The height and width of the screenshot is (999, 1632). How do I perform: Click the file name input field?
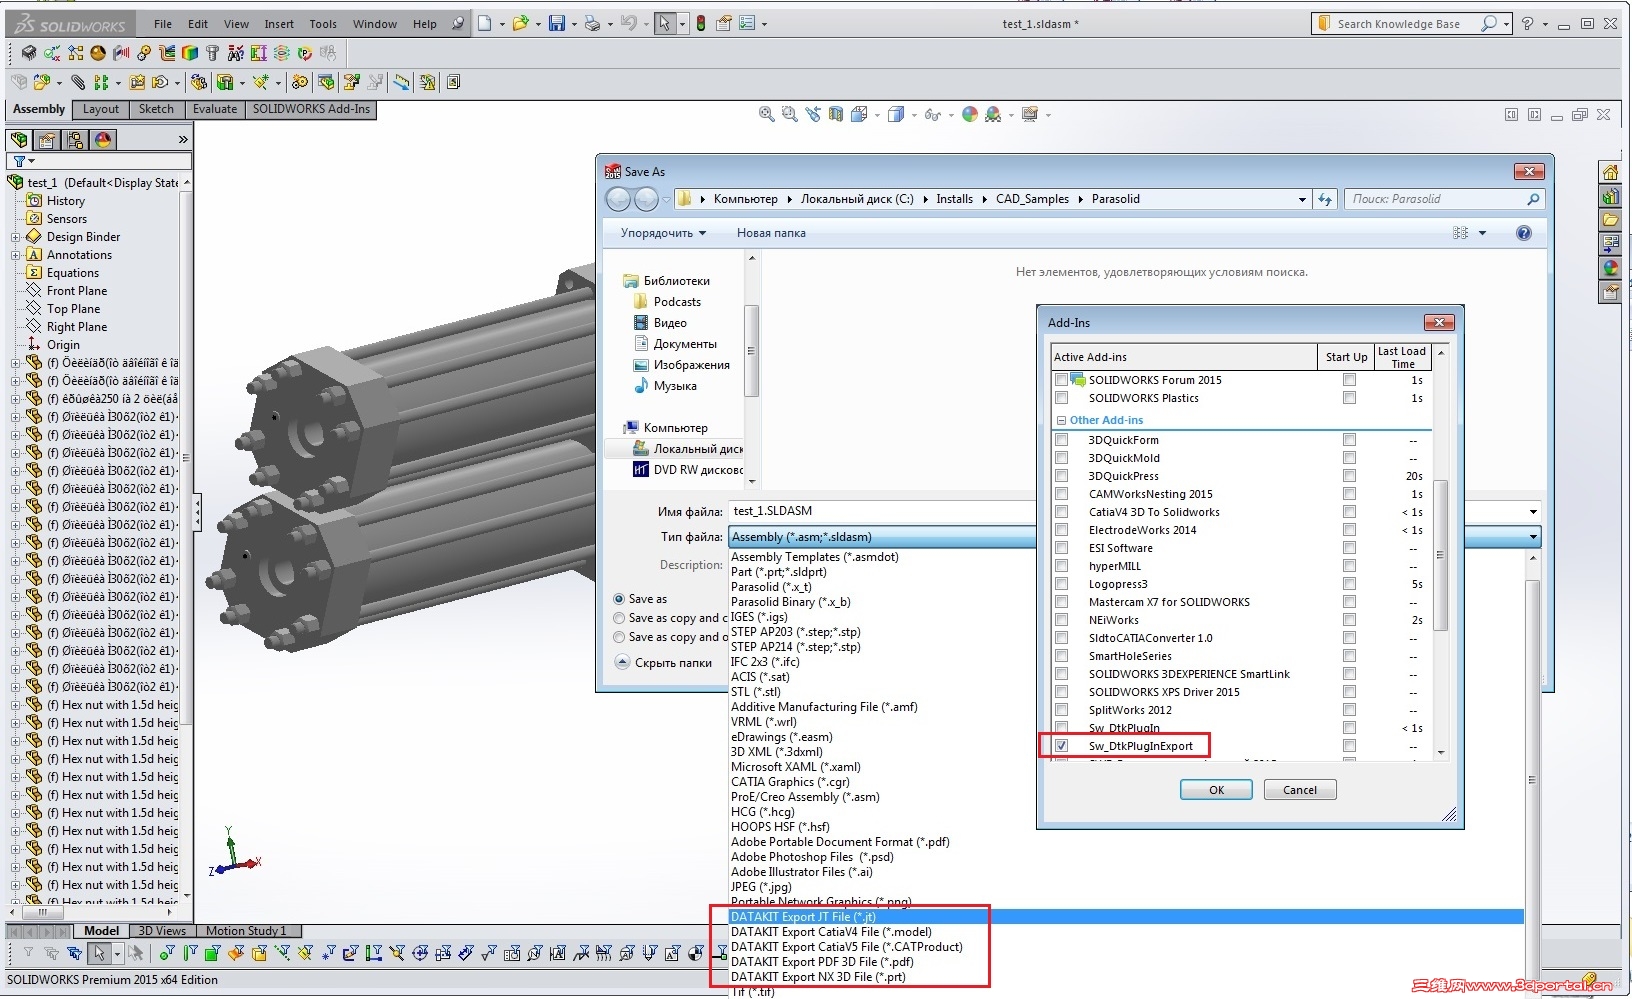[x=1126, y=511]
